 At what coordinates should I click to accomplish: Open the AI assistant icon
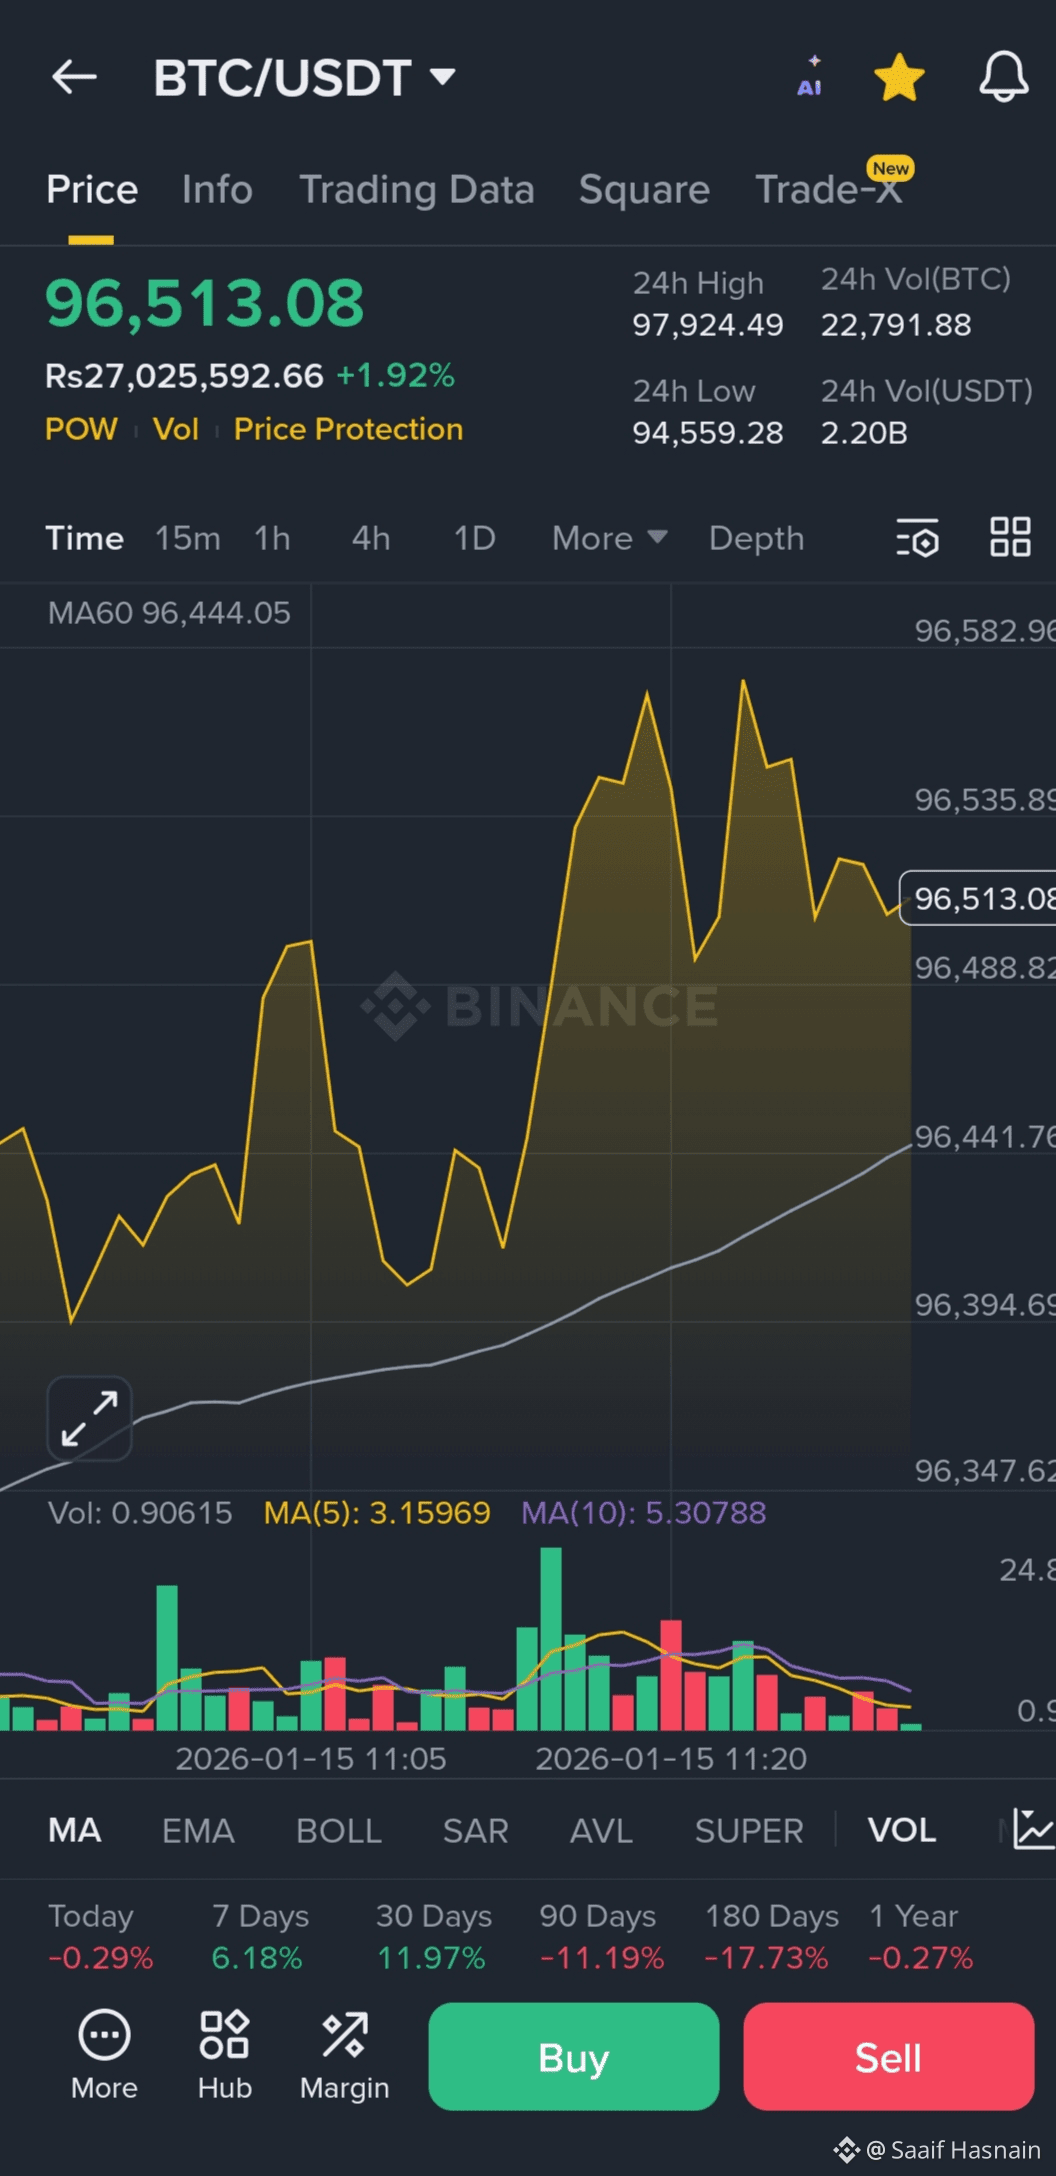pyautogui.click(x=810, y=77)
